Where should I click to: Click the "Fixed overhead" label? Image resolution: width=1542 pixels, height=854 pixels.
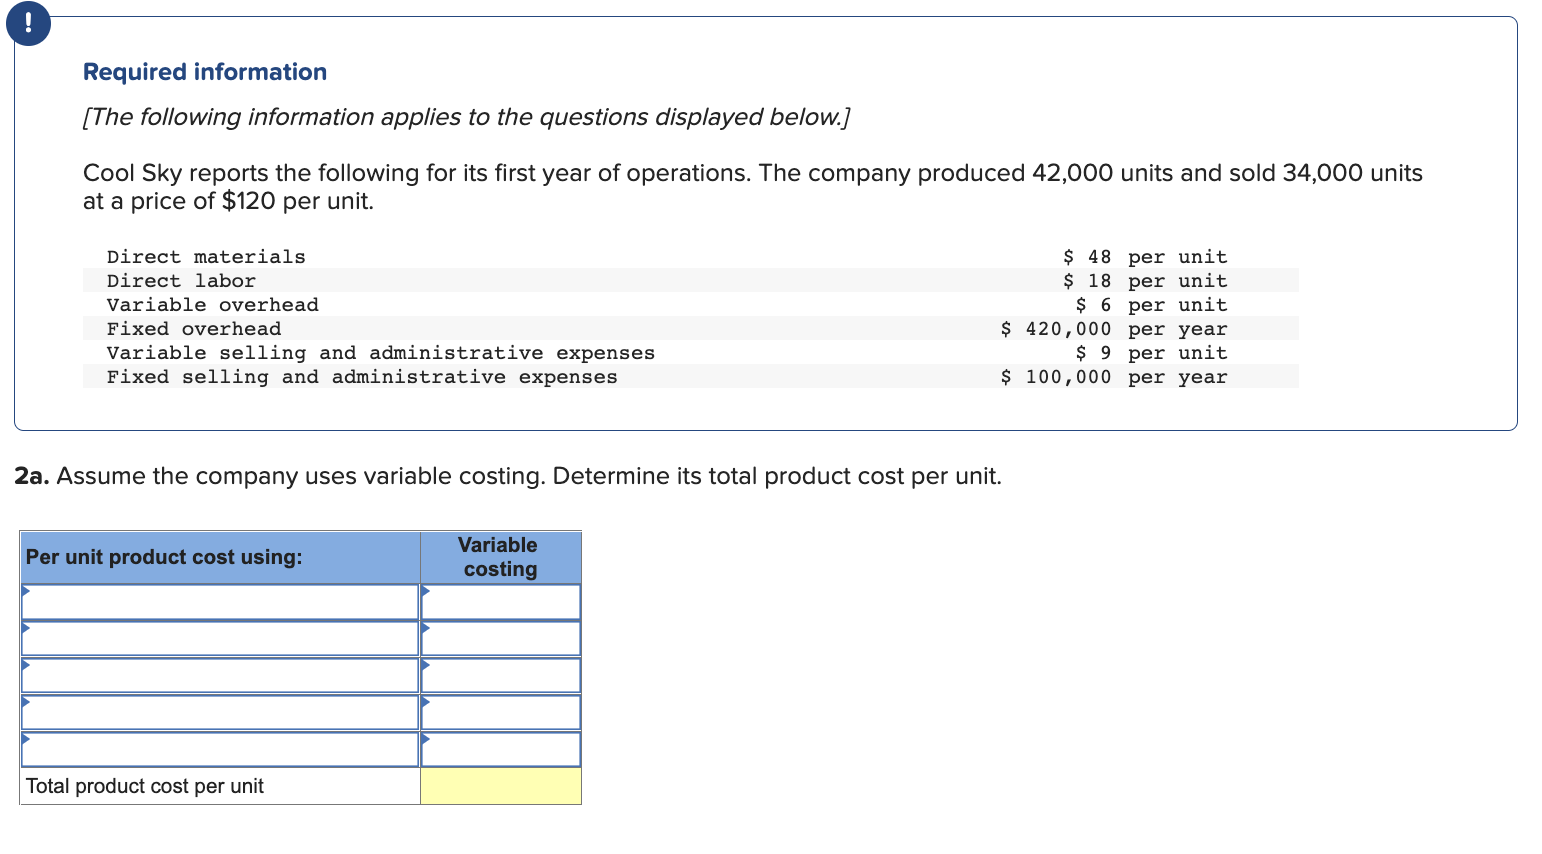(194, 329)
